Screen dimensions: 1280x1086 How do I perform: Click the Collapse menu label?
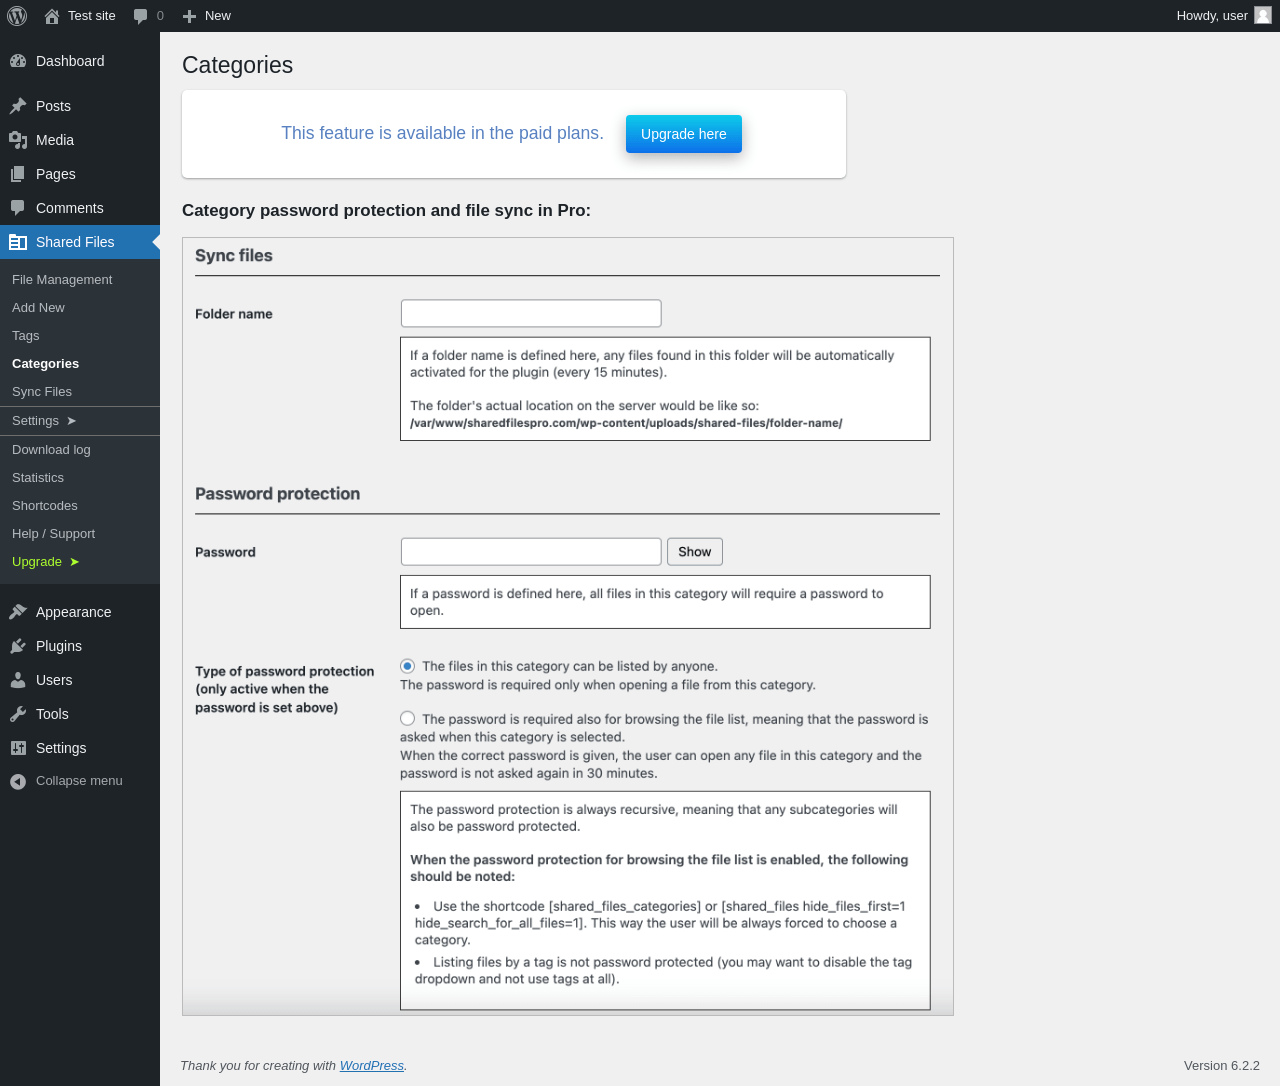[79, 781]
